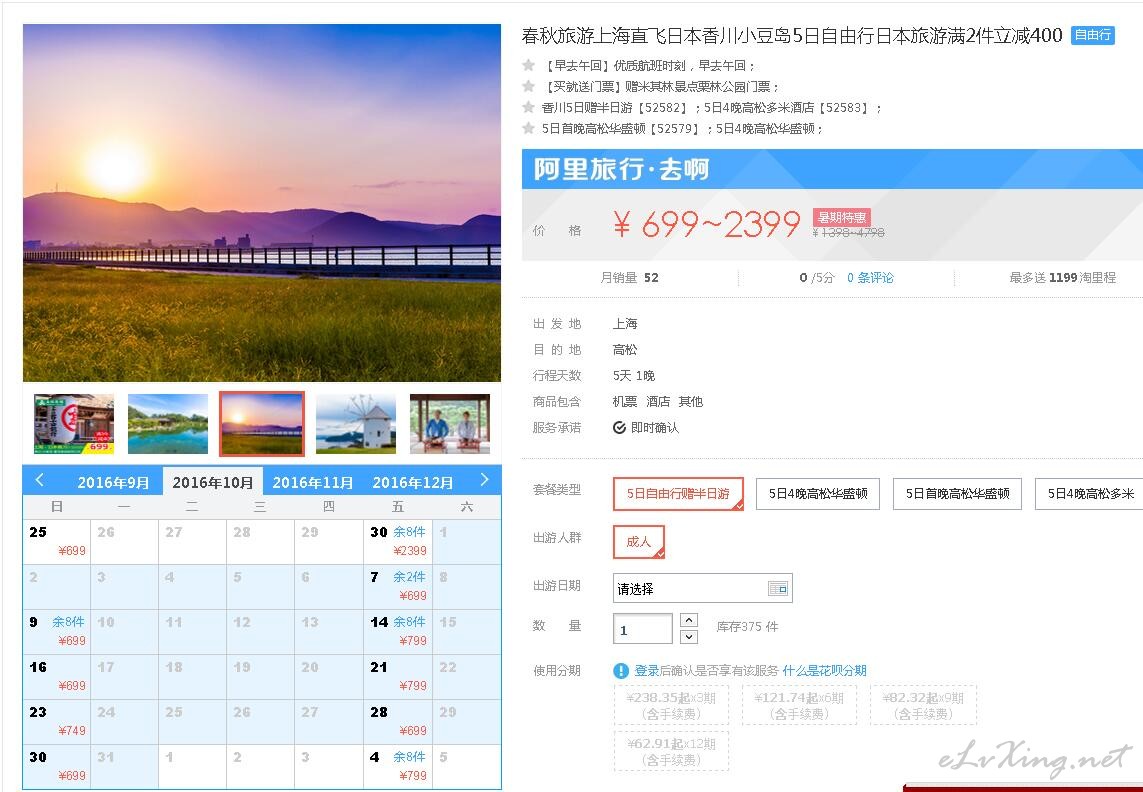Click the 自由行 blue tag
This screenshot has width=1143, height=792.
pyautogui.click(x=1093, y=35)
